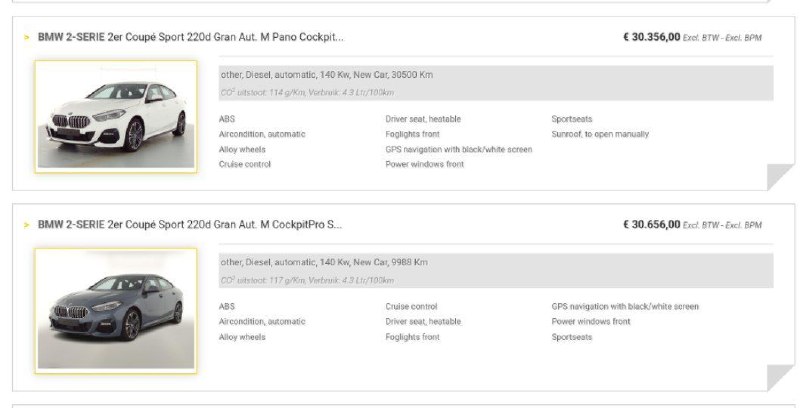The image size is (800, 408).
Task: View the white BMW 2-Series photo
Action: 116,117
